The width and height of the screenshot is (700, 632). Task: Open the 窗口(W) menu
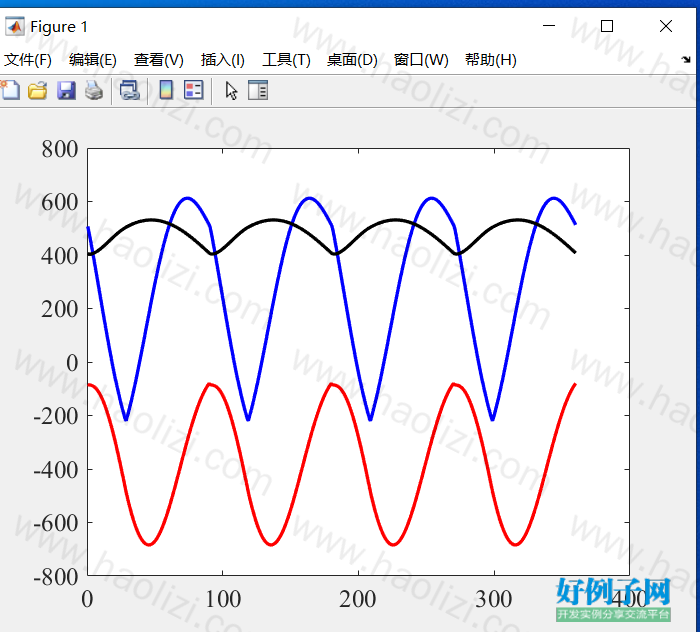[x=421, y=60]
